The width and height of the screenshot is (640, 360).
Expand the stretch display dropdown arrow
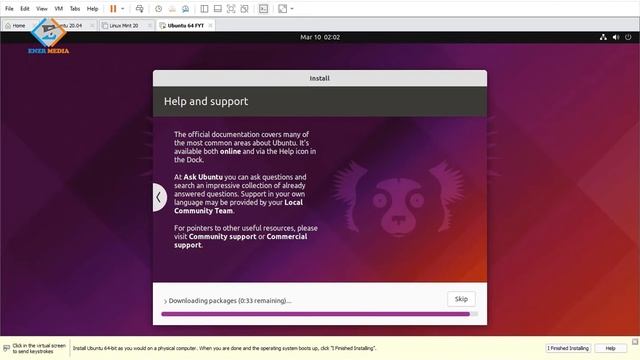[292, 9]
